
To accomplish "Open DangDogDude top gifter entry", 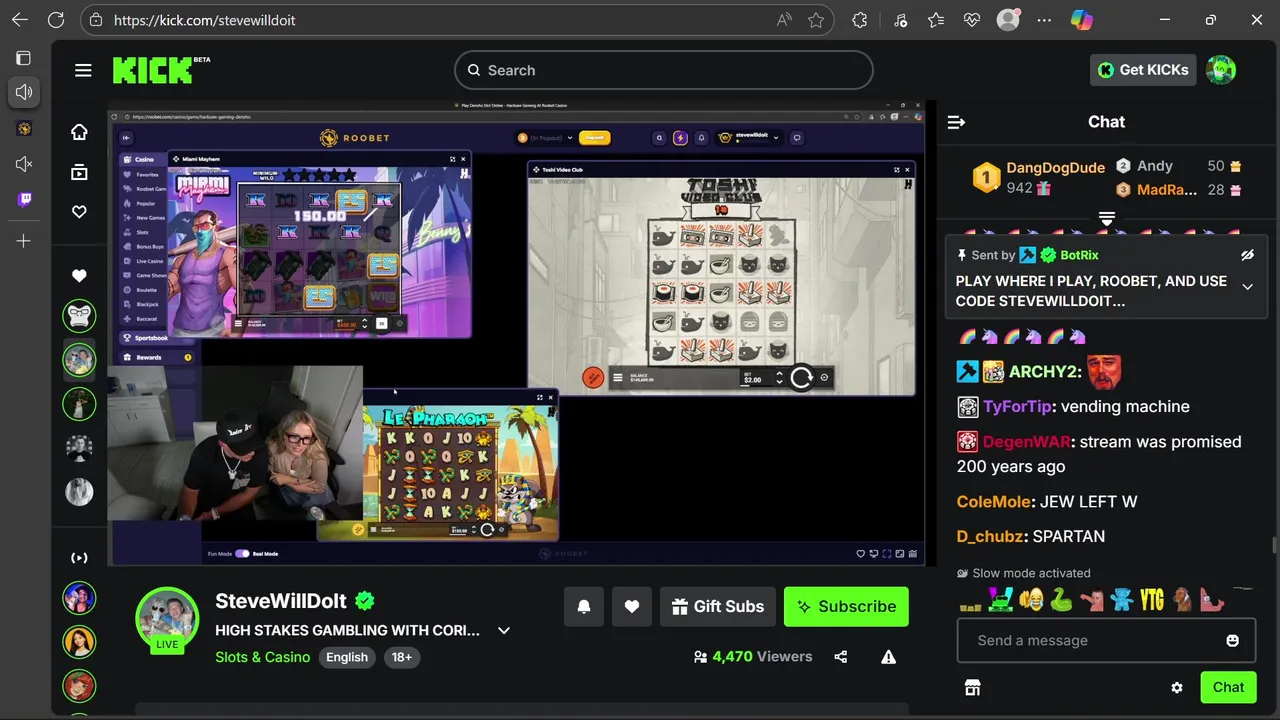I will click(x=1038, y=177).
